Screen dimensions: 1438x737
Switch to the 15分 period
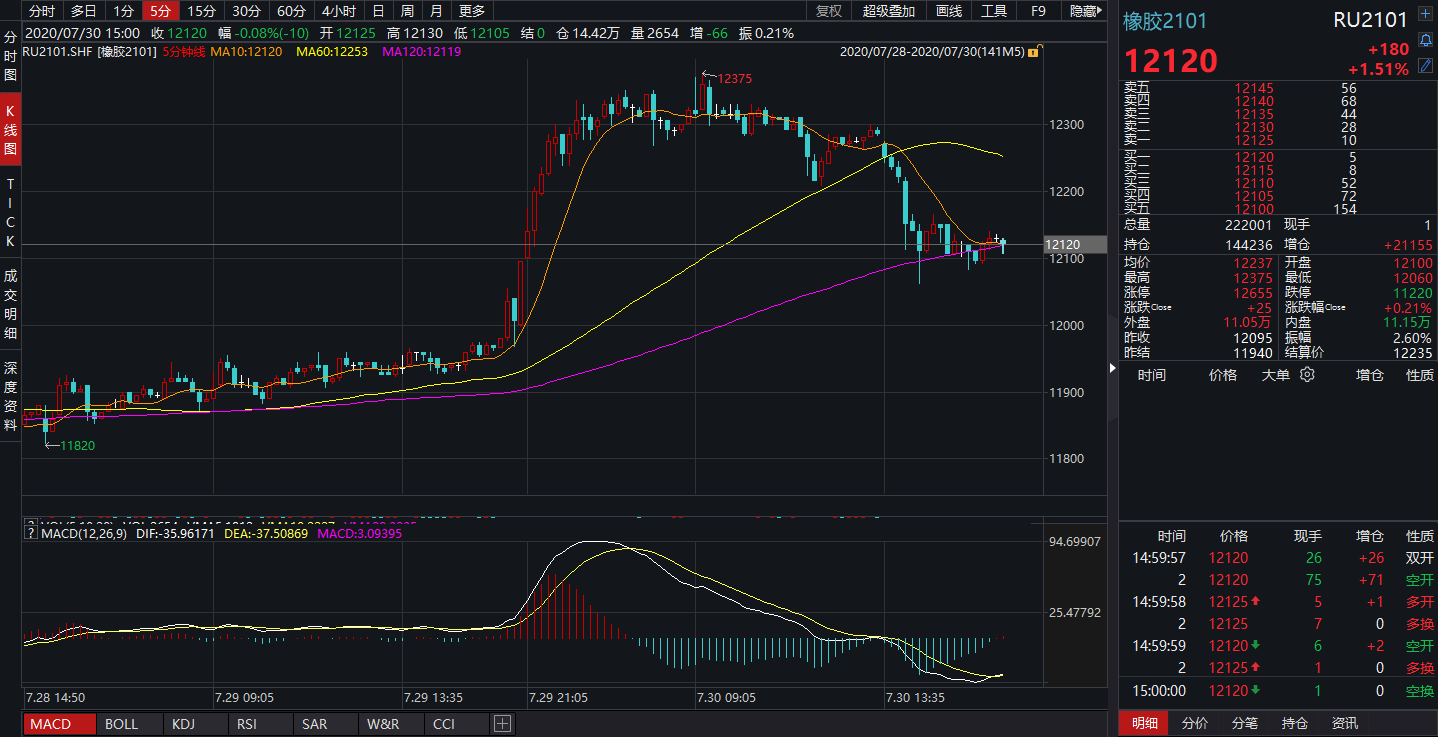click(x=202, y=11)
